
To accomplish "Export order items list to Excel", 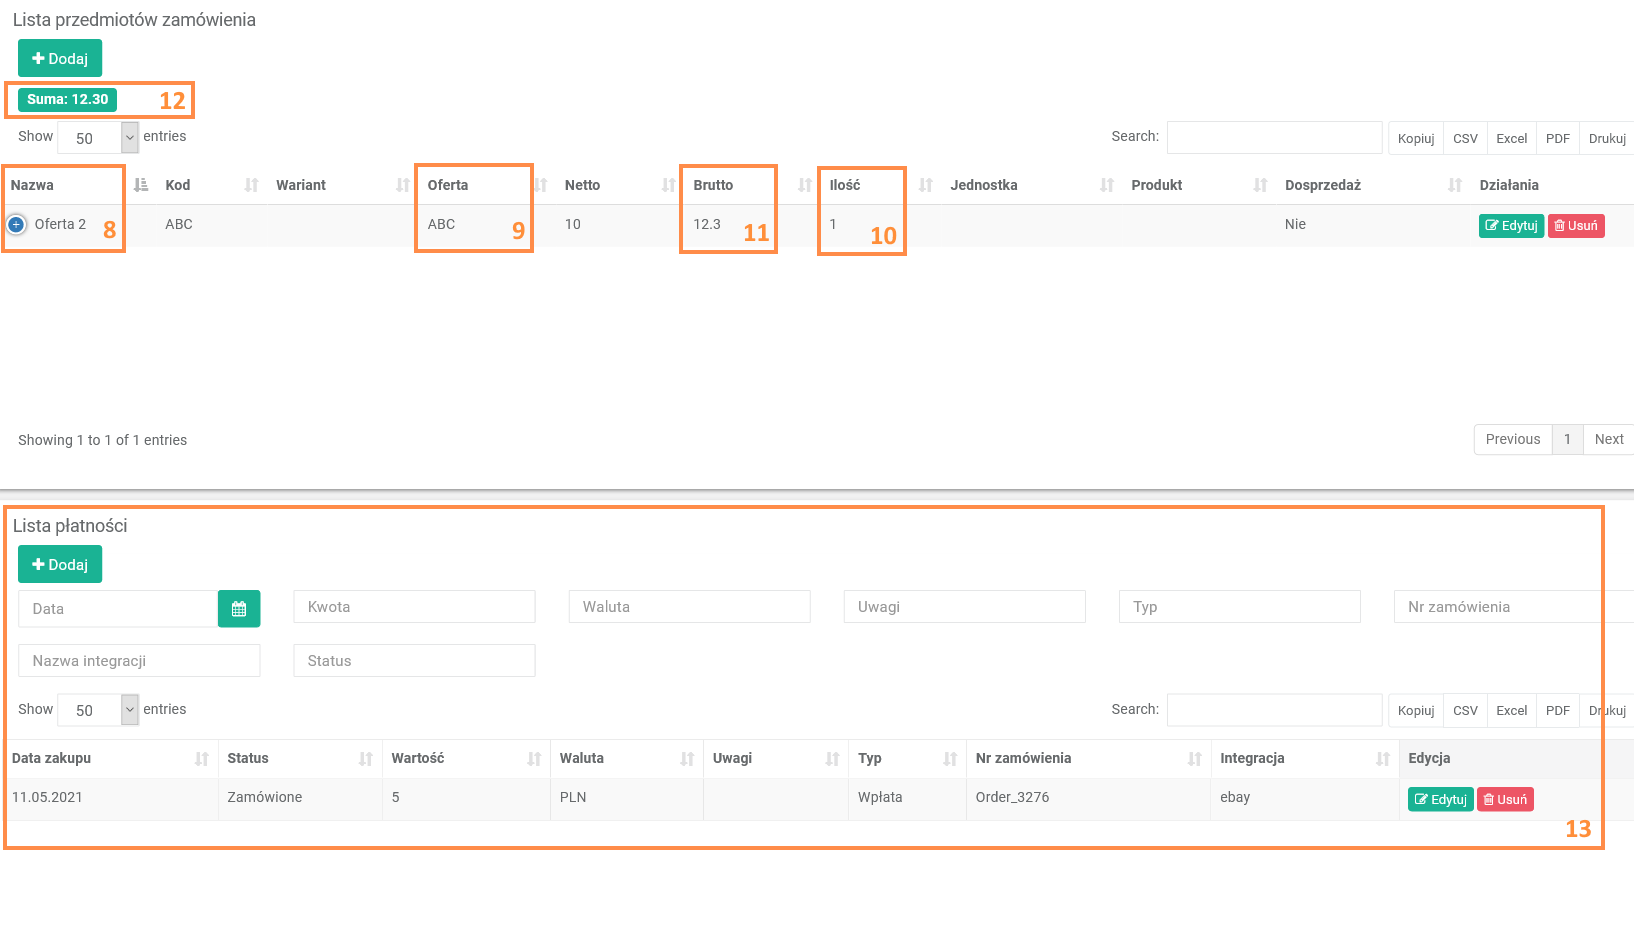I will [1511, 139].
